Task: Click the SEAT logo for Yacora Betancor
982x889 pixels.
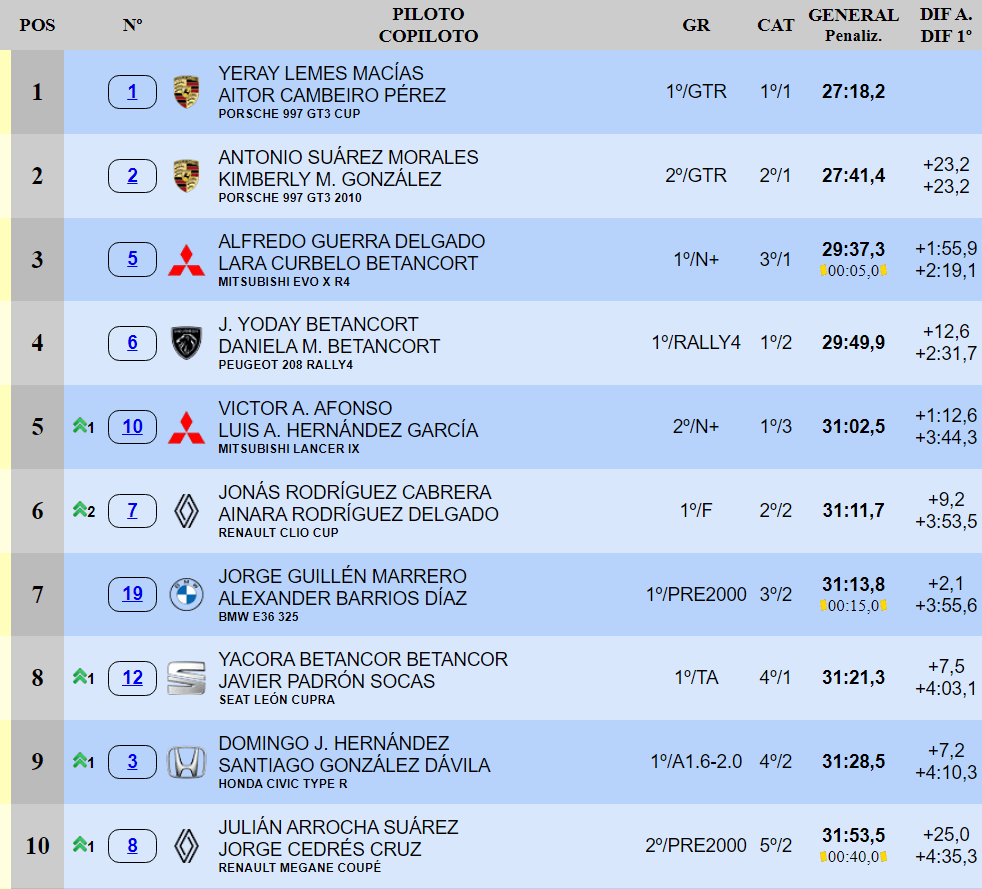Action: click(186, 678)
